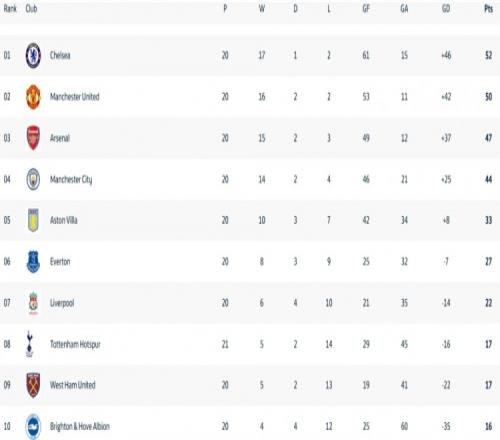Screen dimensions: 500x440
Task: Click the Liverpool club crest
Action: click(33, 303)
